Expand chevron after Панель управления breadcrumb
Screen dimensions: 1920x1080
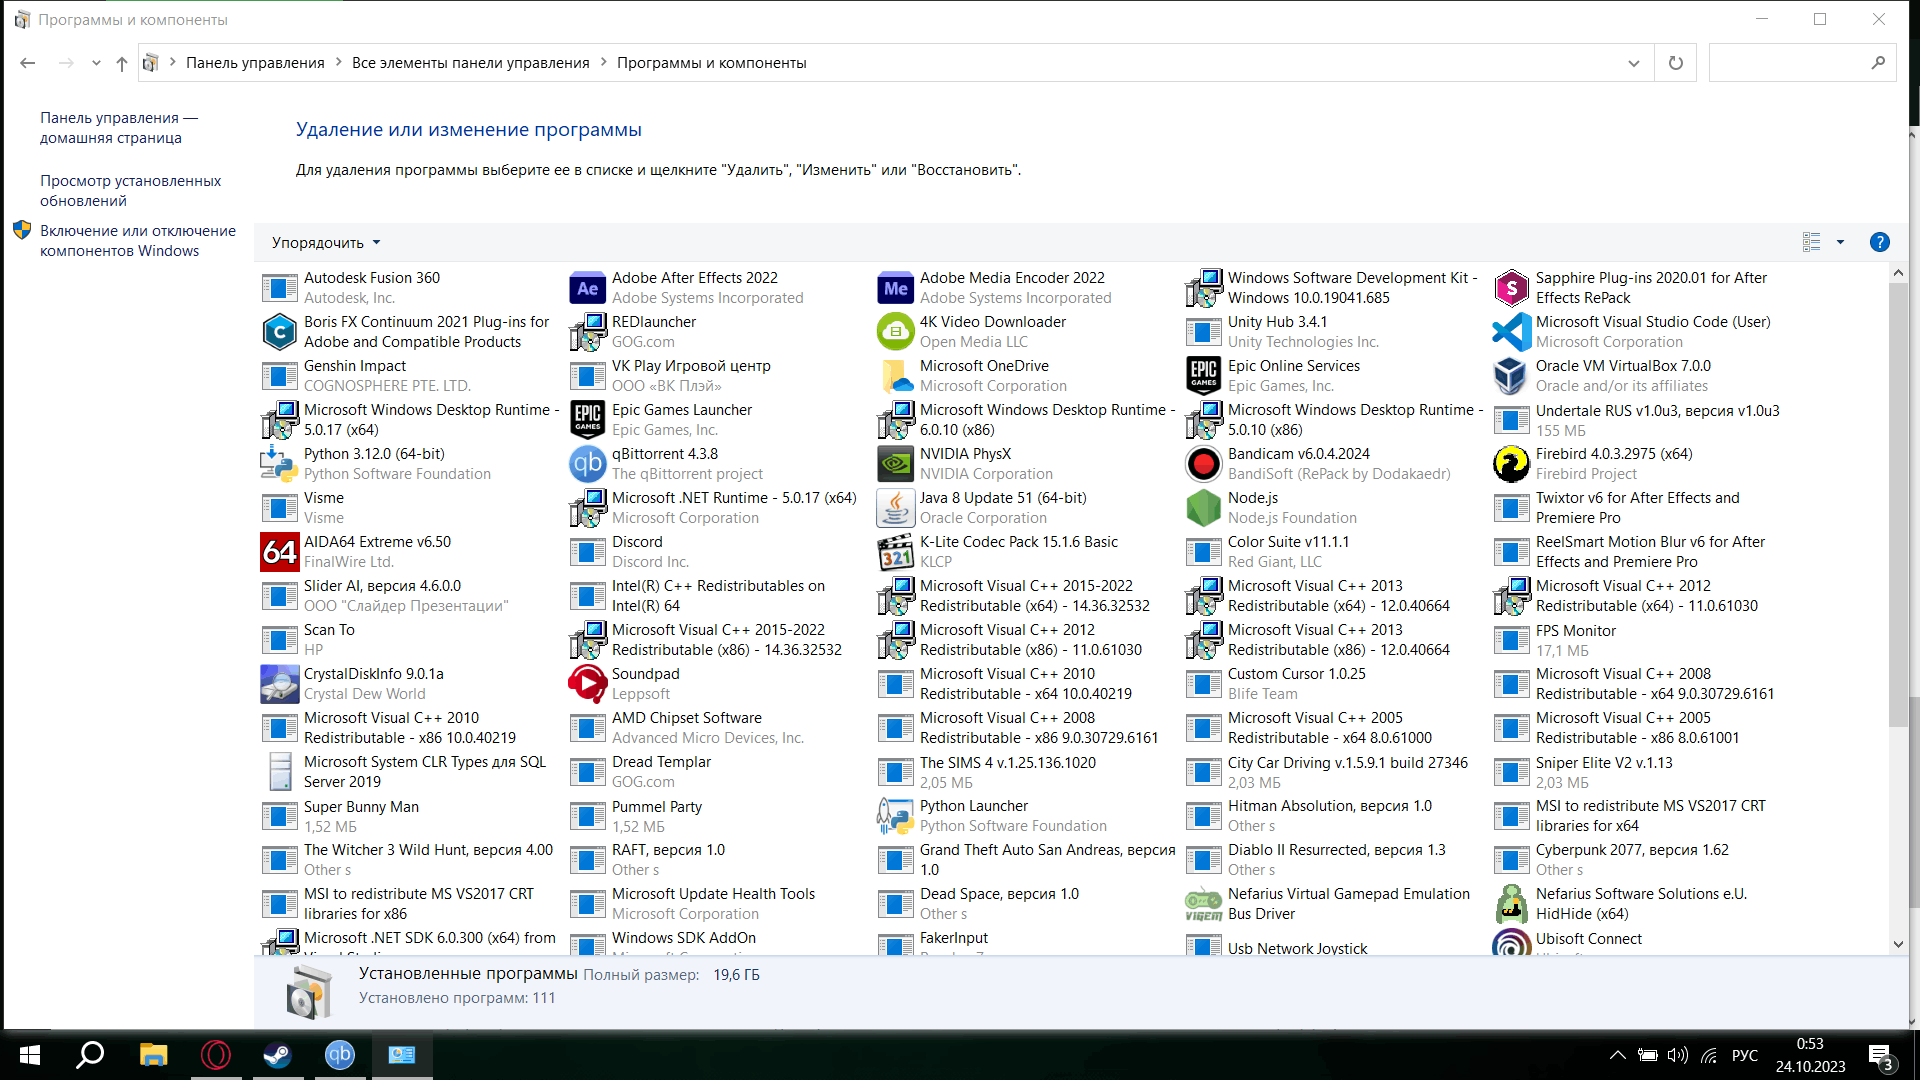(338, 63)
